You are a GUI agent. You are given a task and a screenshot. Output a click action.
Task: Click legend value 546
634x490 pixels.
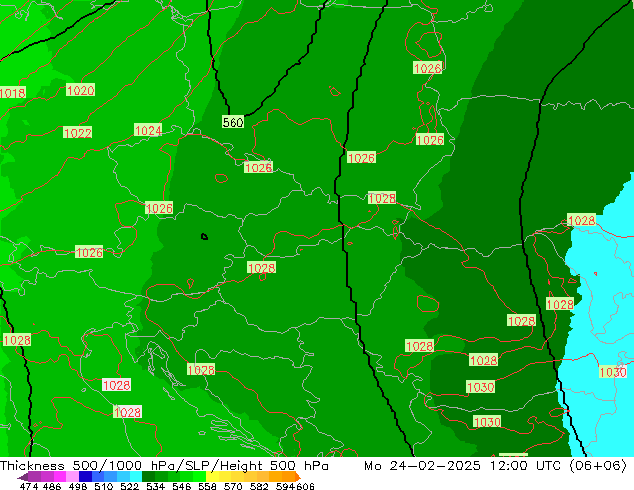[182, 486]
